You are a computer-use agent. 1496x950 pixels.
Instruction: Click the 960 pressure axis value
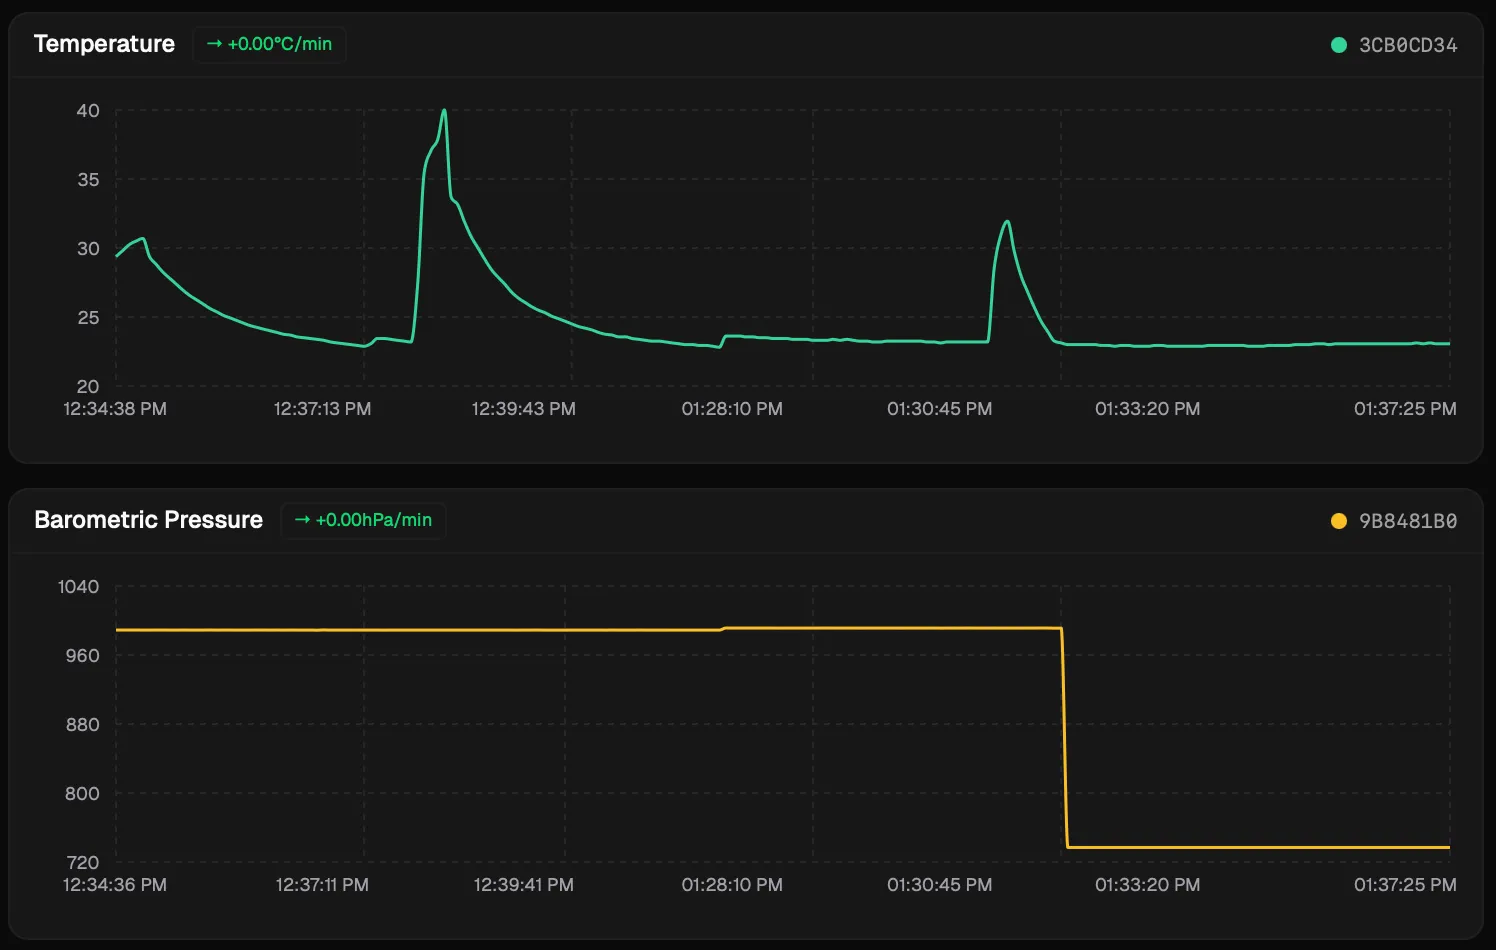click(82, 656)
